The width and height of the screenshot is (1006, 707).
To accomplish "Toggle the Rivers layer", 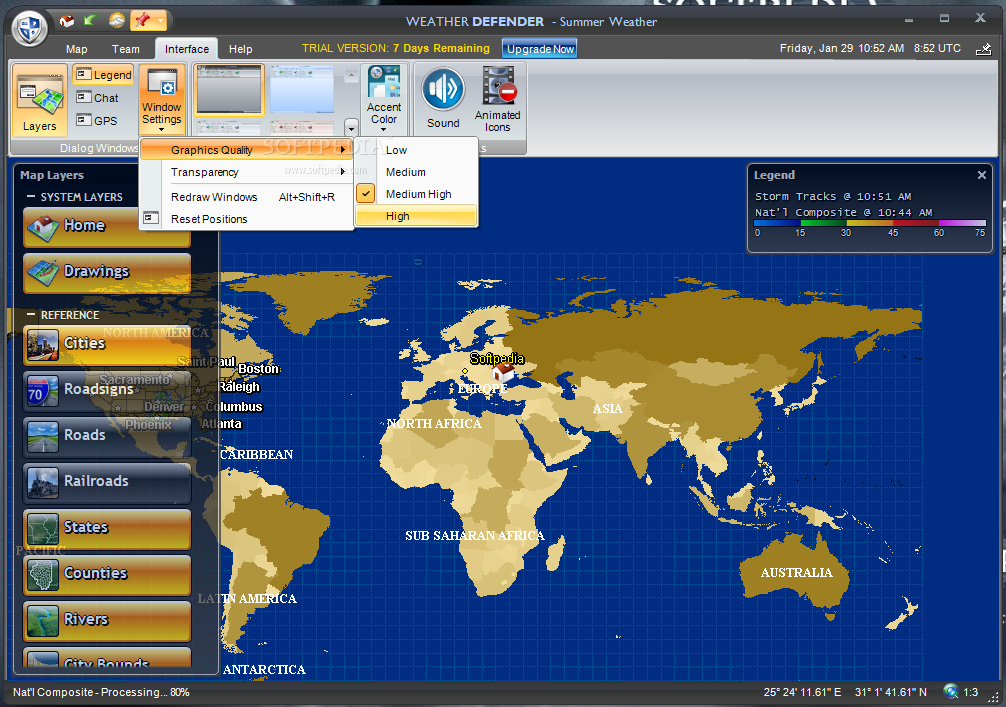I will click(x=107, y=622).
